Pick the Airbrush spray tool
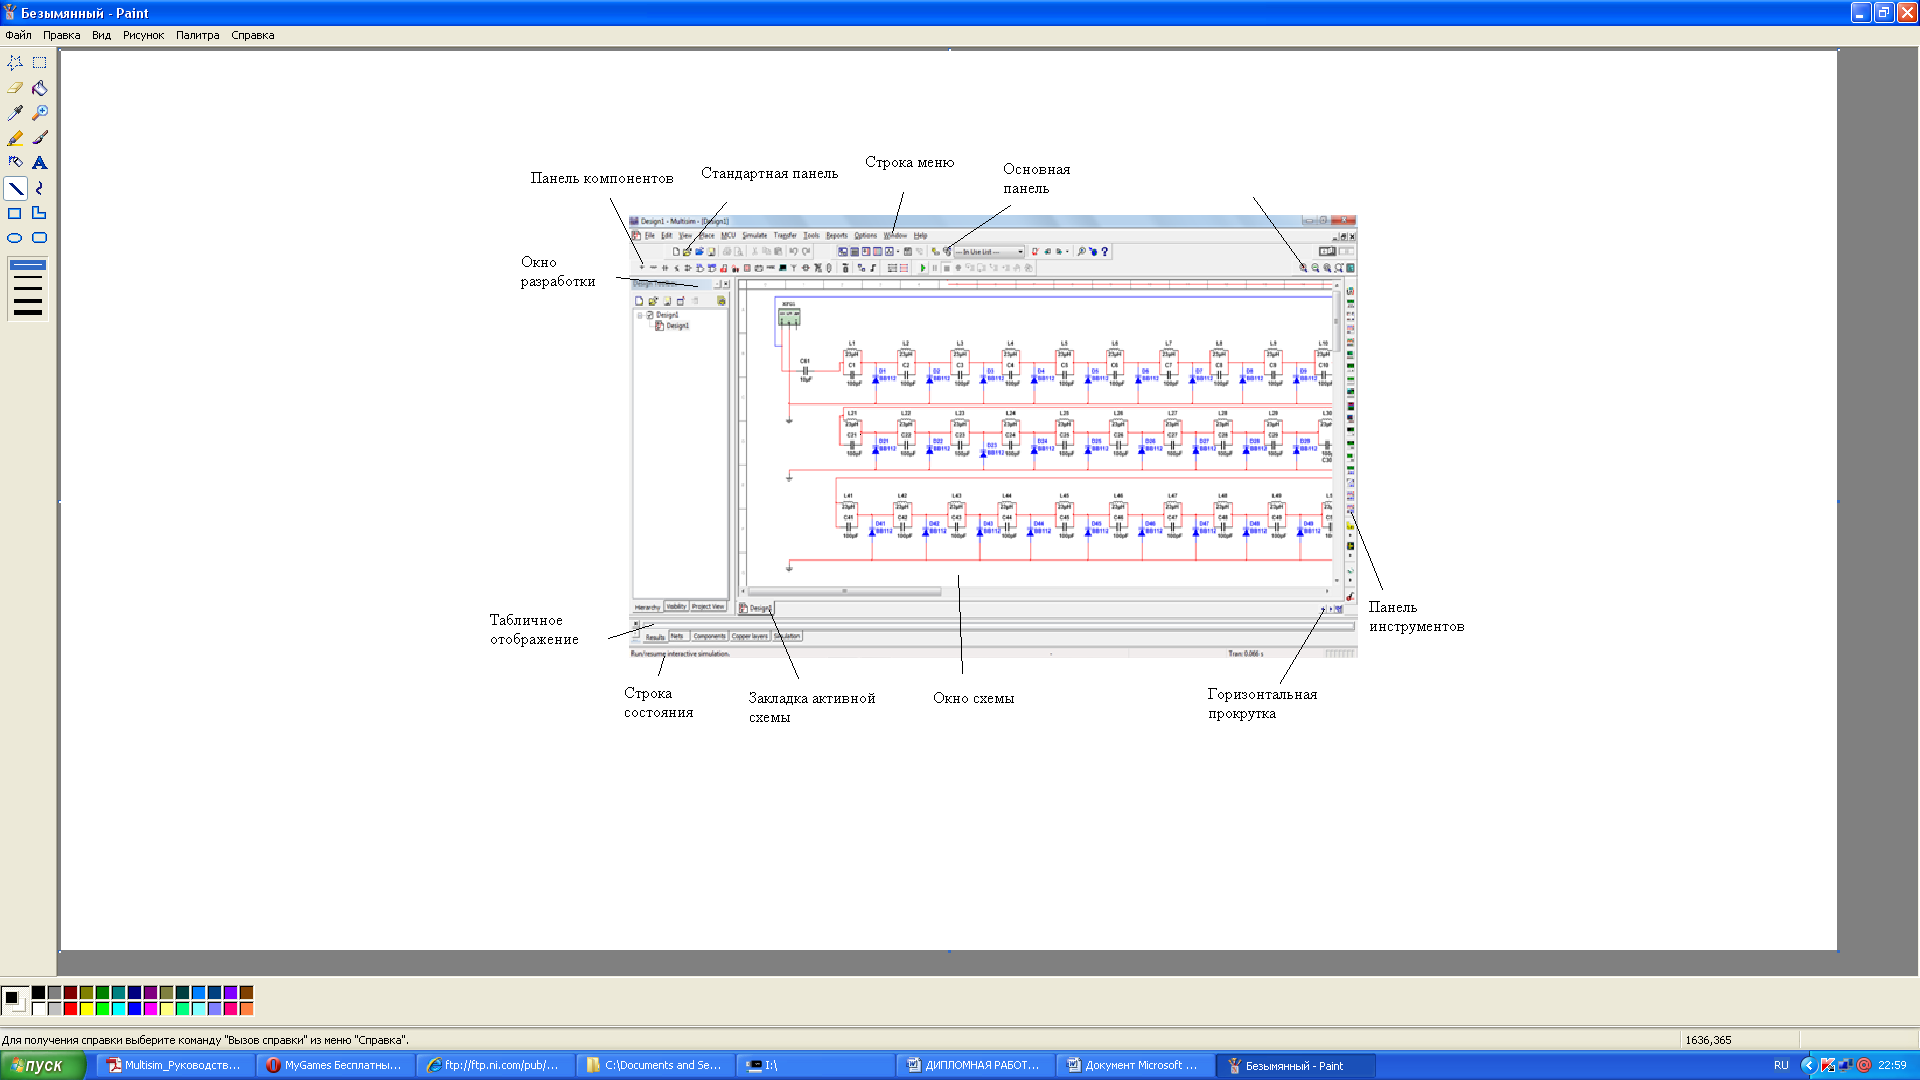The image size is (1920, 1080). coord(15,163)
